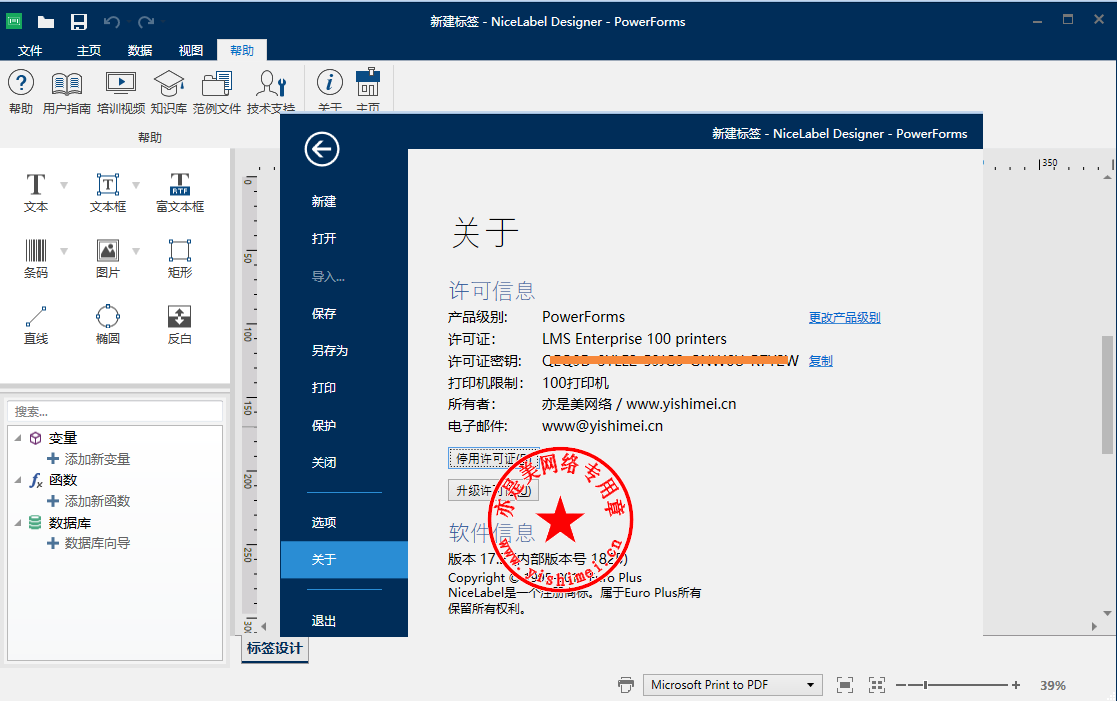Select the 标签设计 label design tab
Screen dimensions: 1117x701
point(275,648)
